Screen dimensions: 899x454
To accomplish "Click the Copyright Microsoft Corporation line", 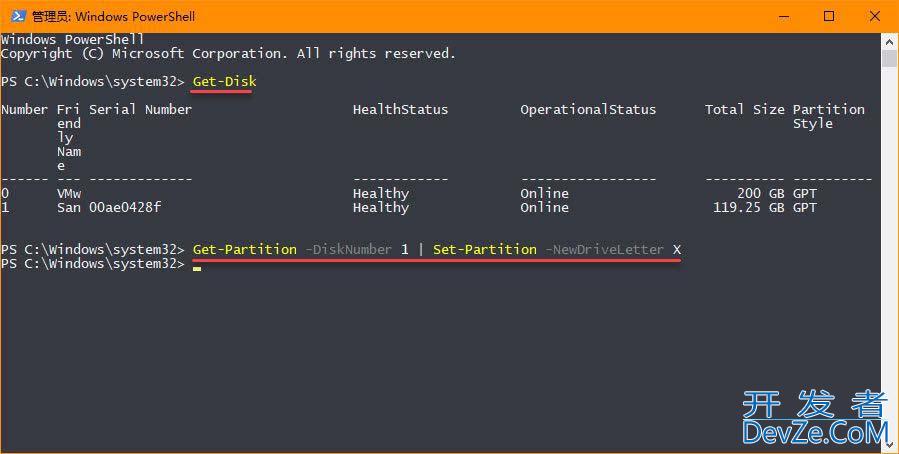I will [x=228, y=54].
